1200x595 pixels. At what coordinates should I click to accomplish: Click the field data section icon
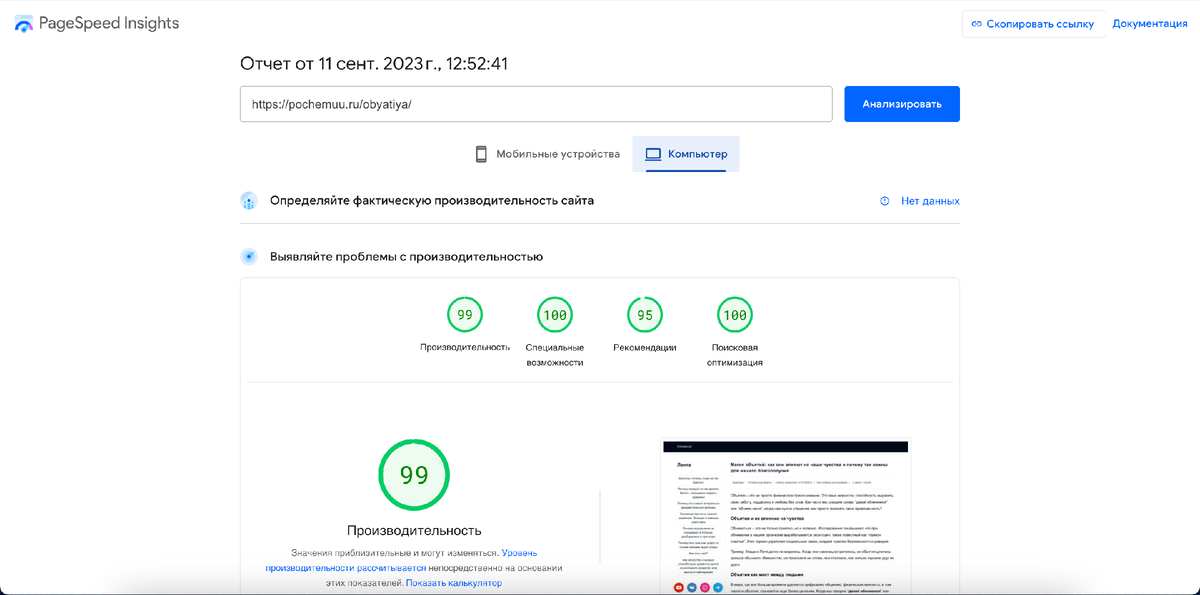pos(249,201)
